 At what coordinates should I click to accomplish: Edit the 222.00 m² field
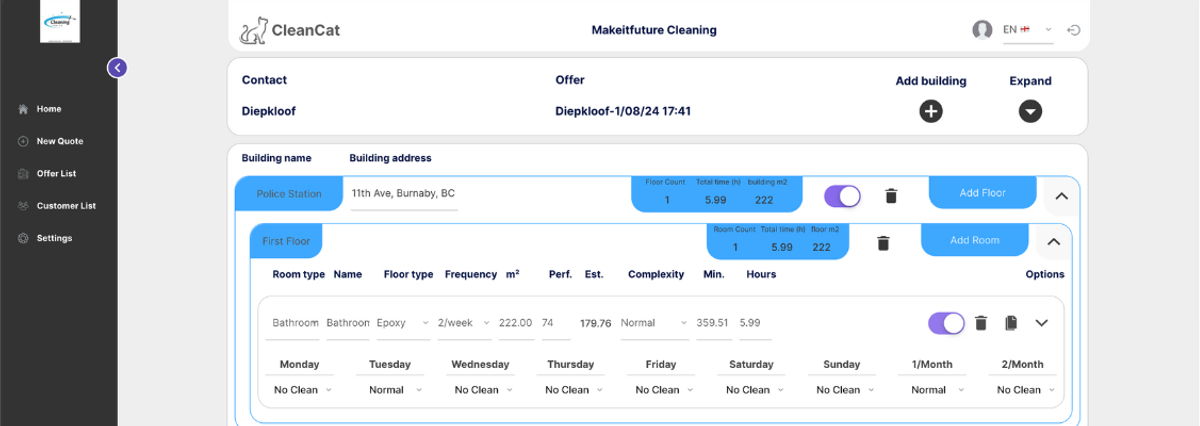(516, 323)
